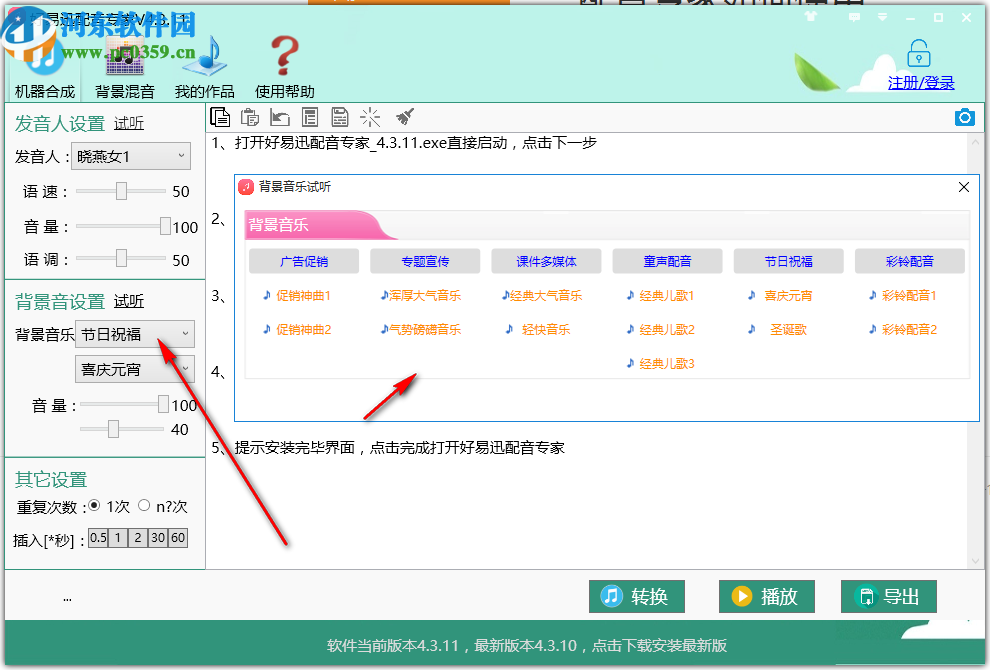Image resolution: width=990 pixels, height=670 pixels.
Task: Play the 气势磅礴音乐 sample
Action: point(420,330)
